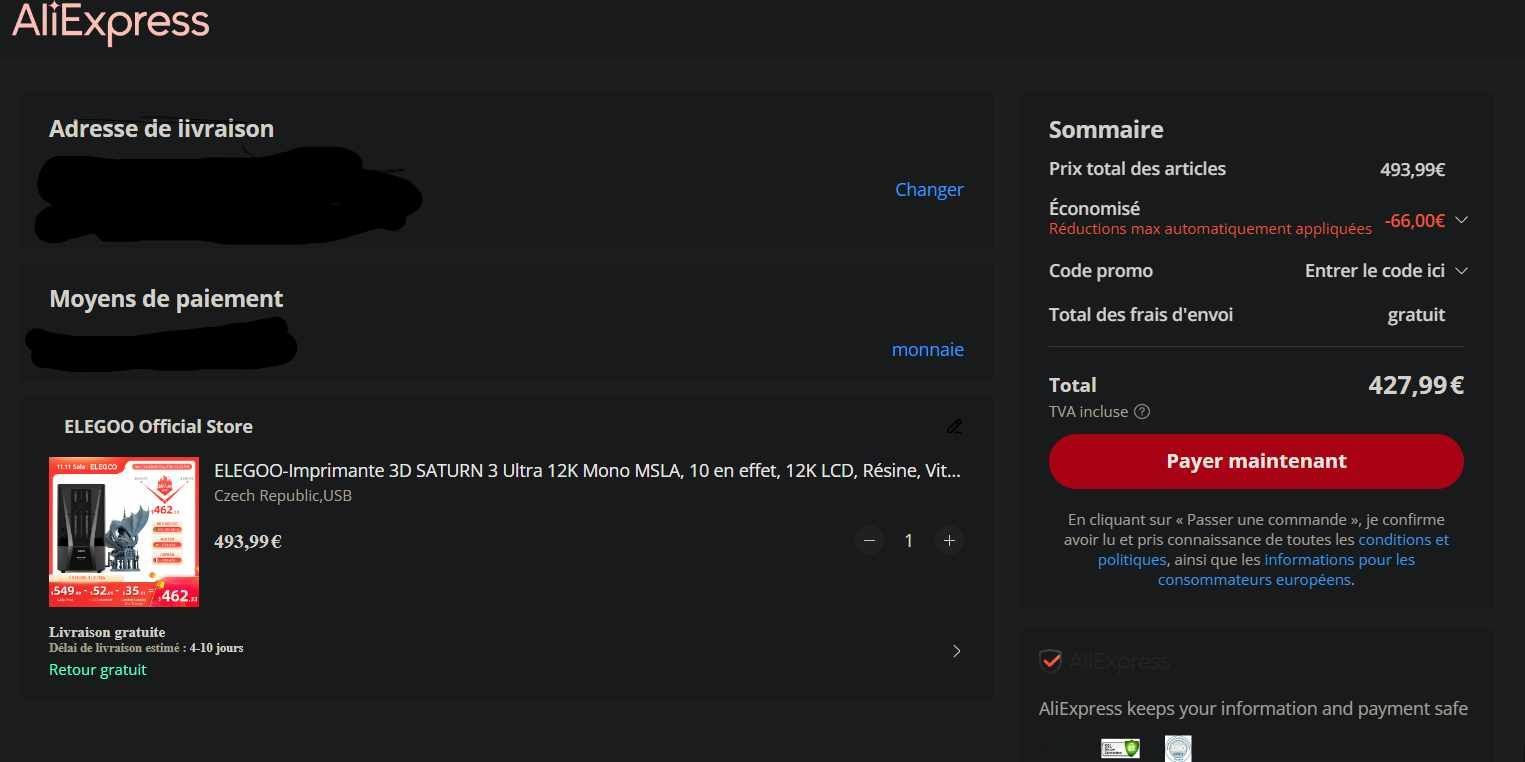Click the edit pencil icon for ELEGOO store
Screen dimensions: 1525x762
954,427
